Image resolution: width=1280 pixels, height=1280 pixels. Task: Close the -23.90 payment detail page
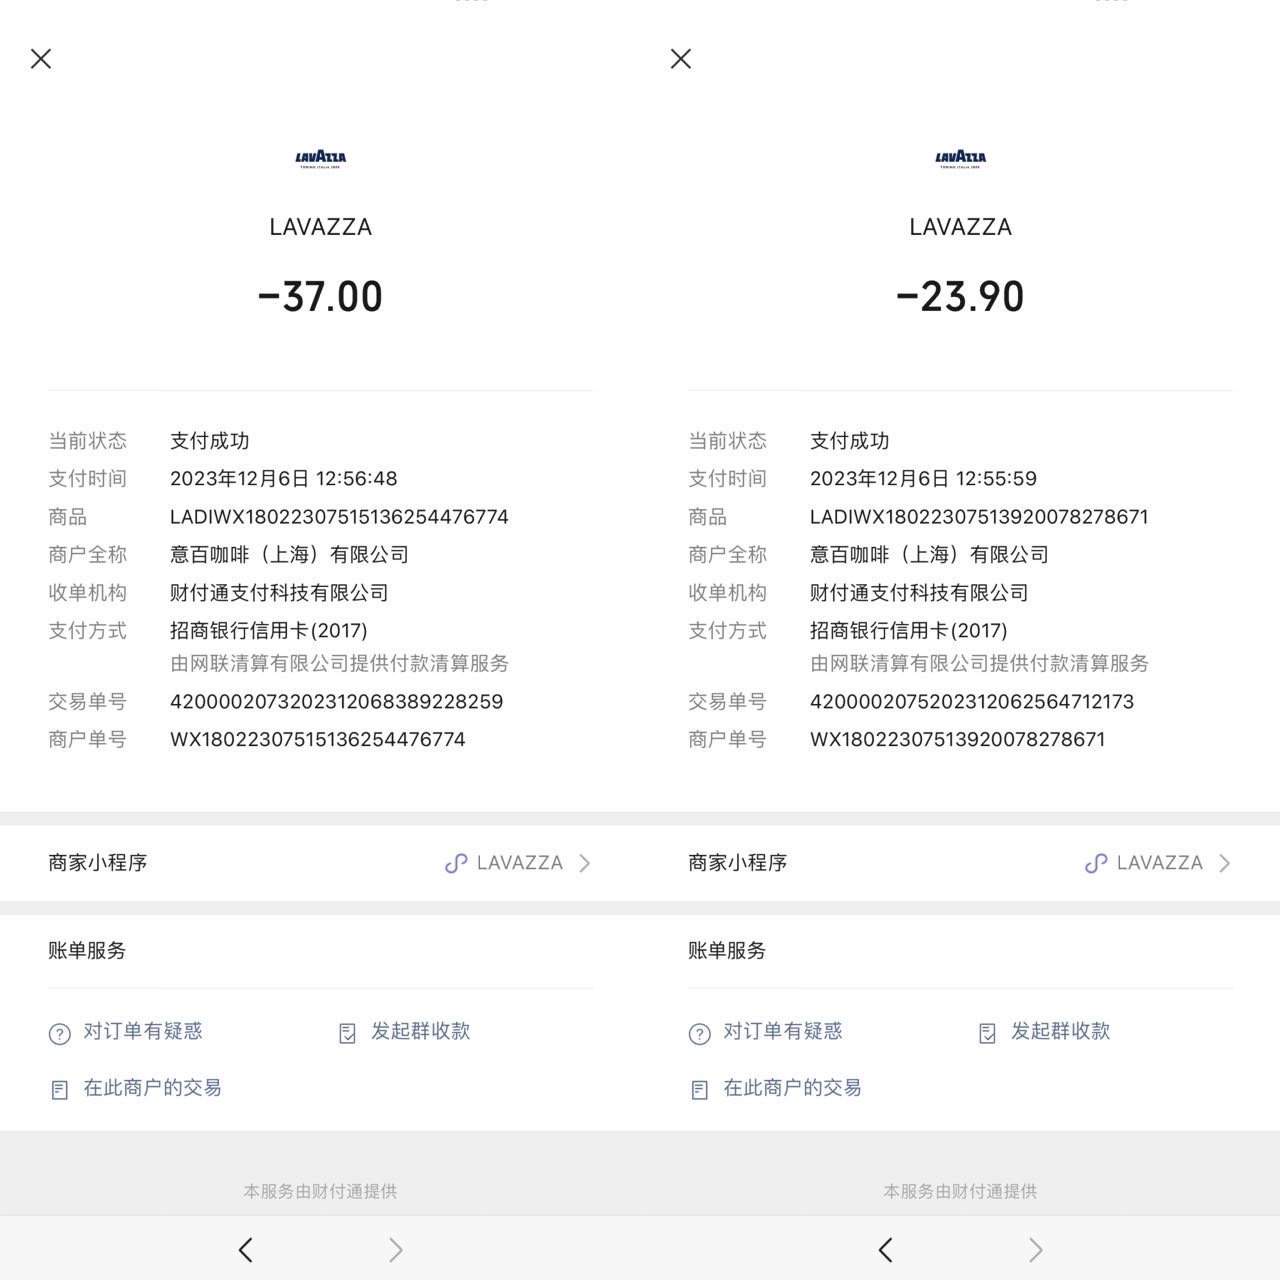point(681,59)
